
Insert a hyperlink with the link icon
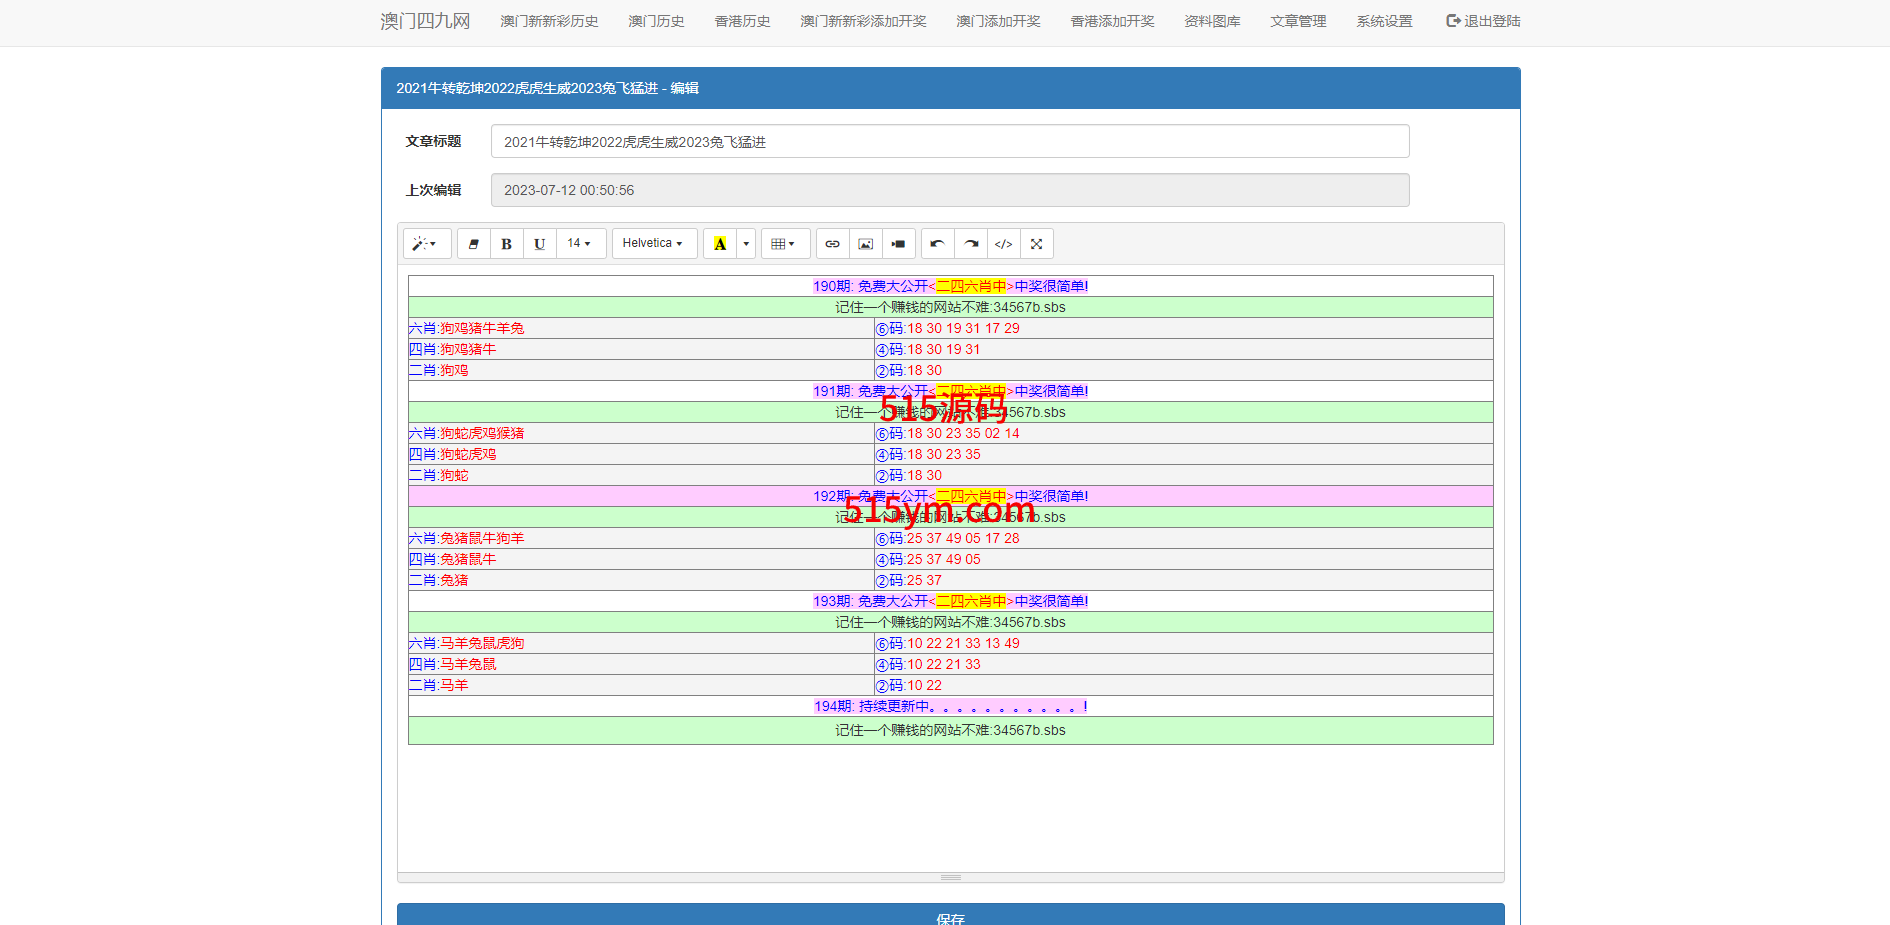point(832,244)
